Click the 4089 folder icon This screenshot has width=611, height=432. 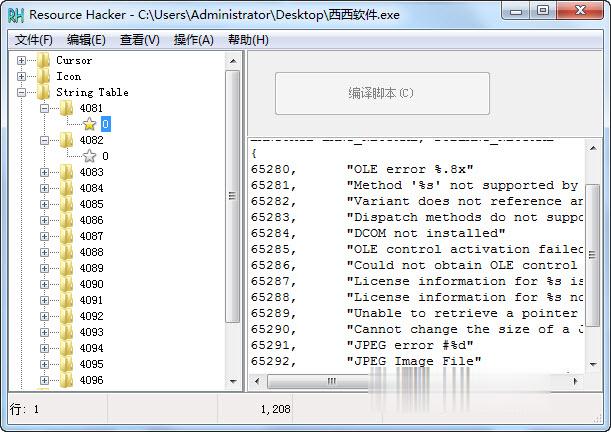67,268
